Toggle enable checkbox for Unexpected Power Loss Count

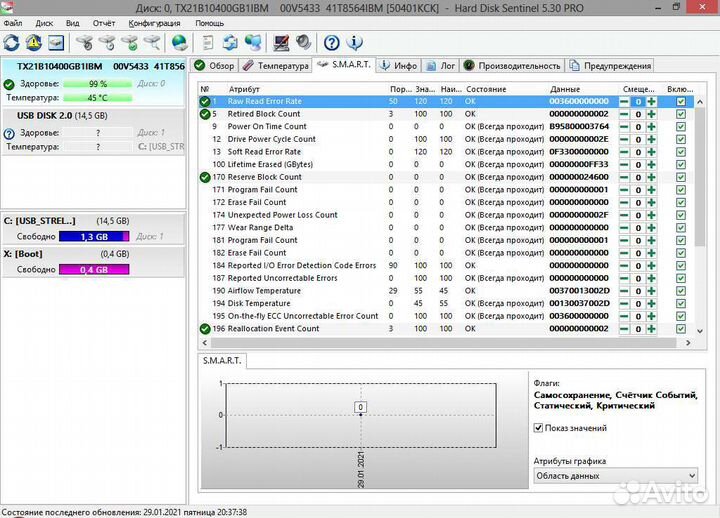pos(681,215)
